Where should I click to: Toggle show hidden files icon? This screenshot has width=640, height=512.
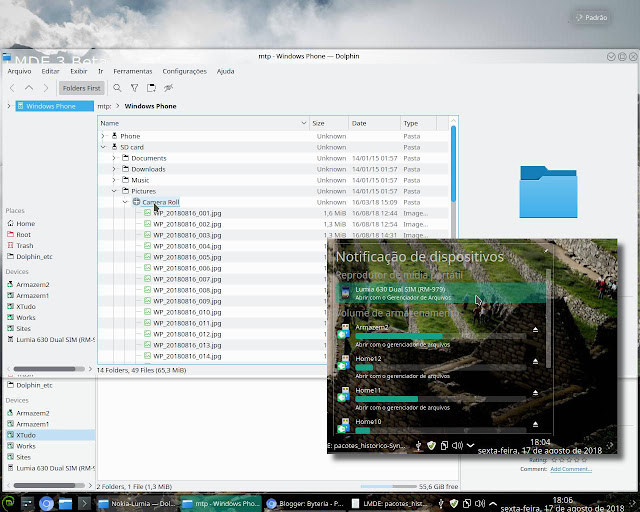[x=169, y=88]
